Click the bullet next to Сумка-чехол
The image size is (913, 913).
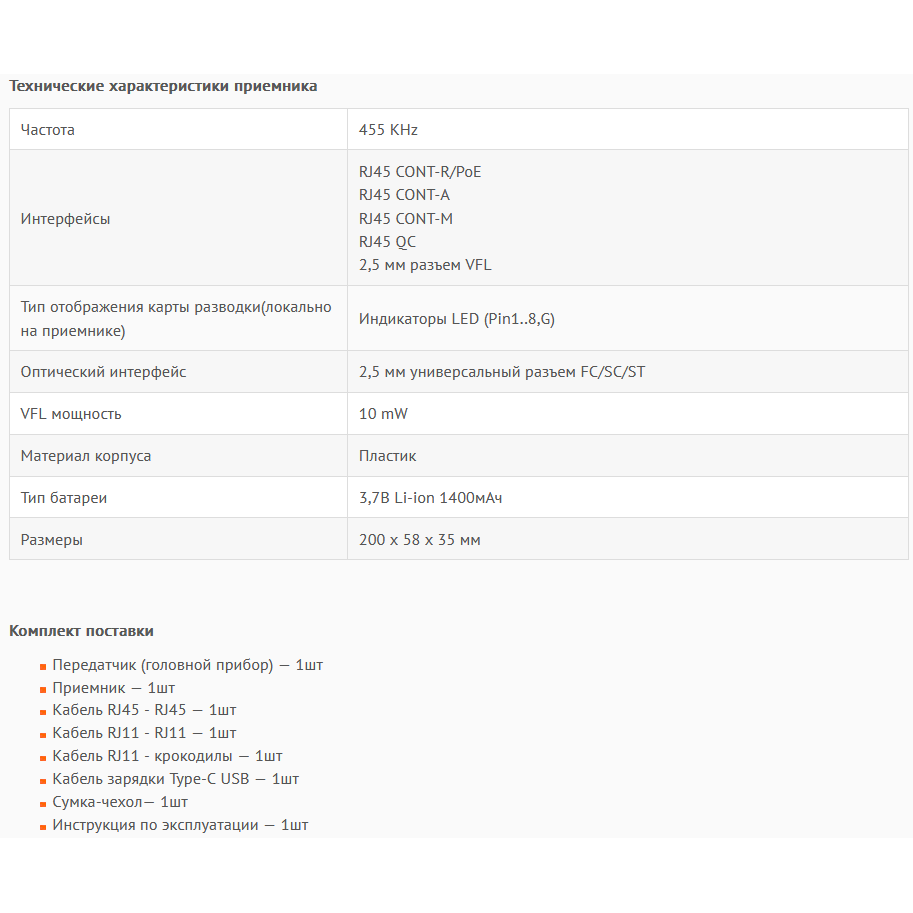tap(41, 803)
